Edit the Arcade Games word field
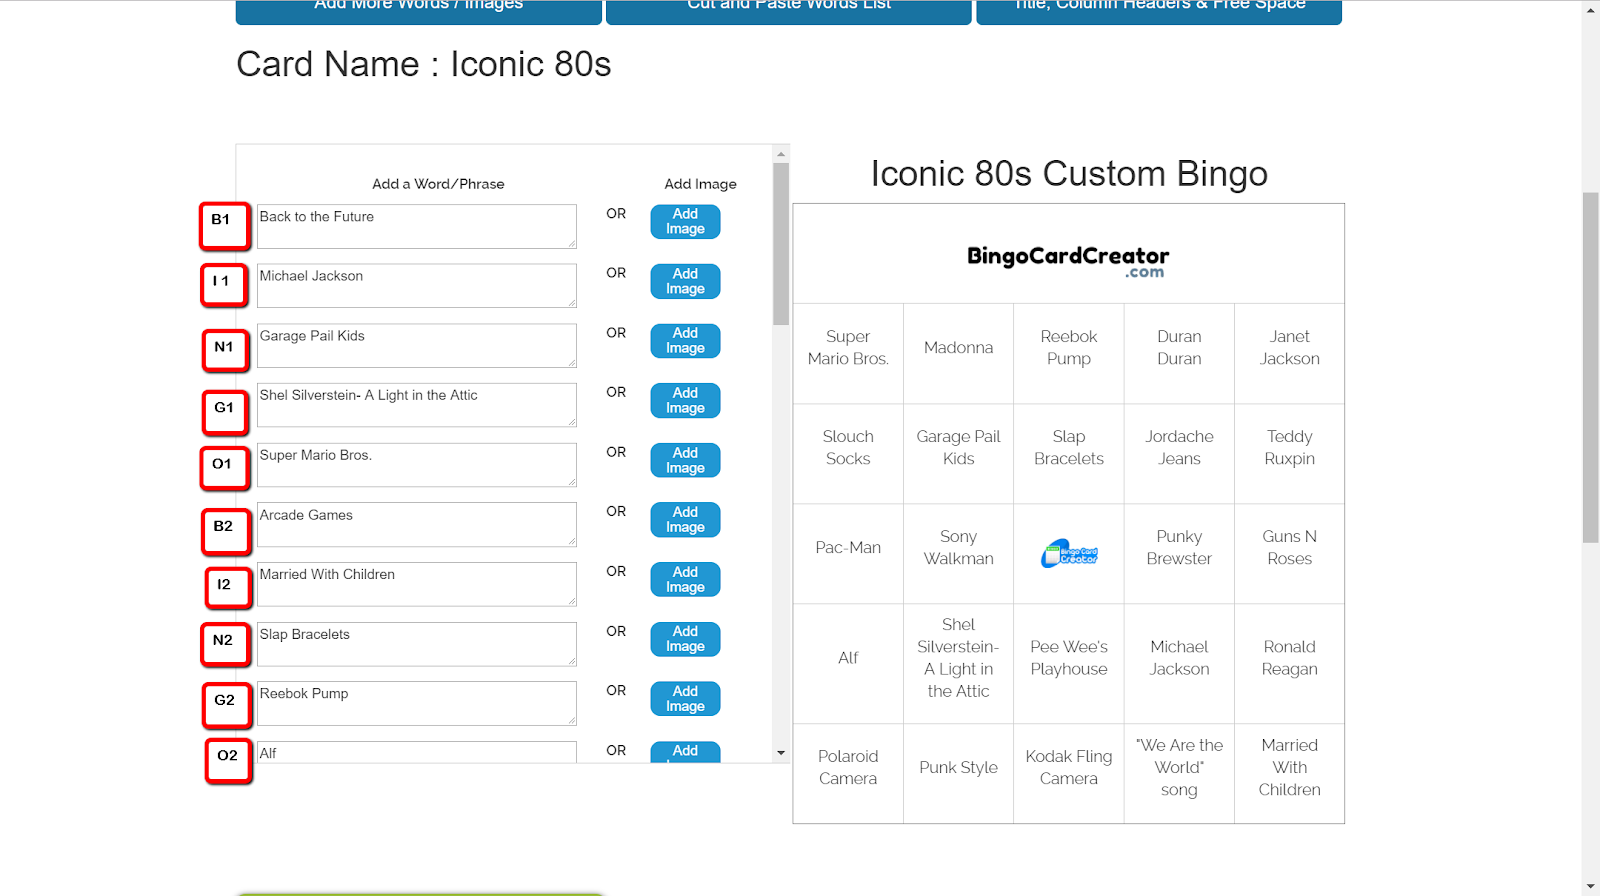Screen dimensions: 1600x896 point(417,525)
